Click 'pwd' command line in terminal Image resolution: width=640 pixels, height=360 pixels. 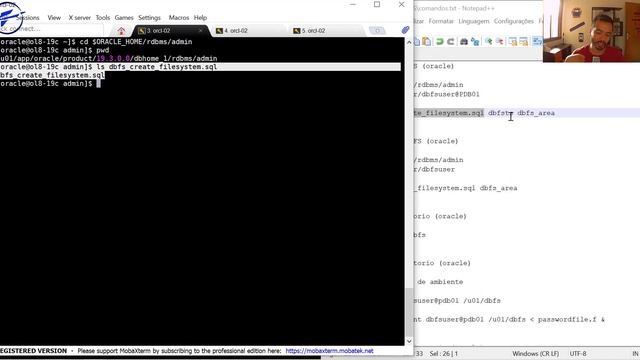point(102,50)
